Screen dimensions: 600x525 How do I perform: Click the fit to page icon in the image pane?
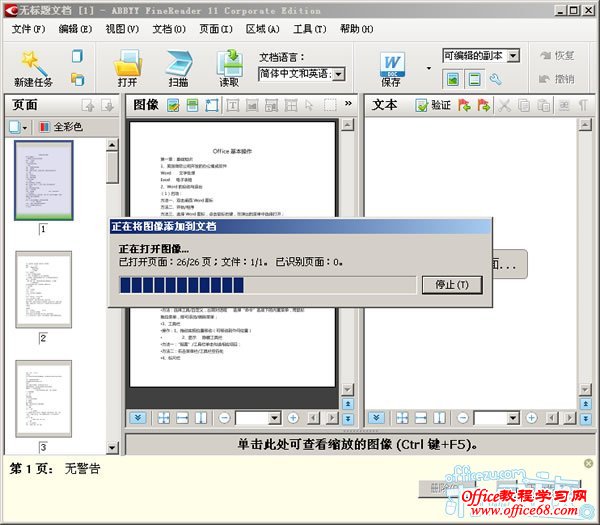click(x=164, y=418)
